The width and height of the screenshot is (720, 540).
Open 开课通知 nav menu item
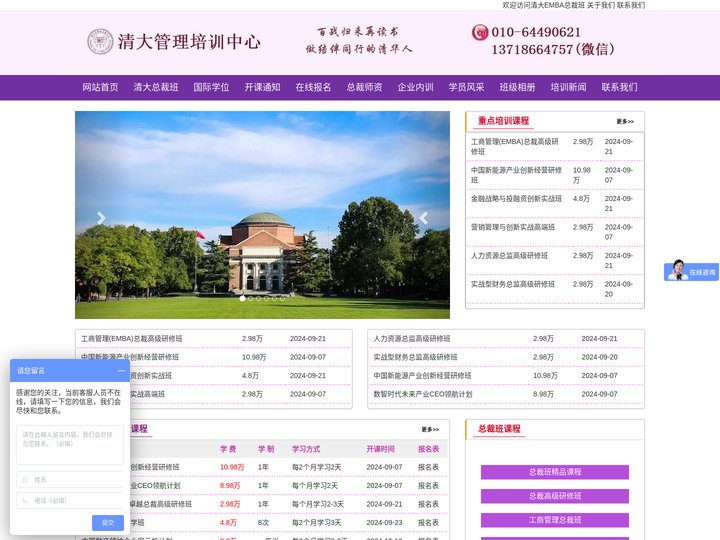(262, 87)
